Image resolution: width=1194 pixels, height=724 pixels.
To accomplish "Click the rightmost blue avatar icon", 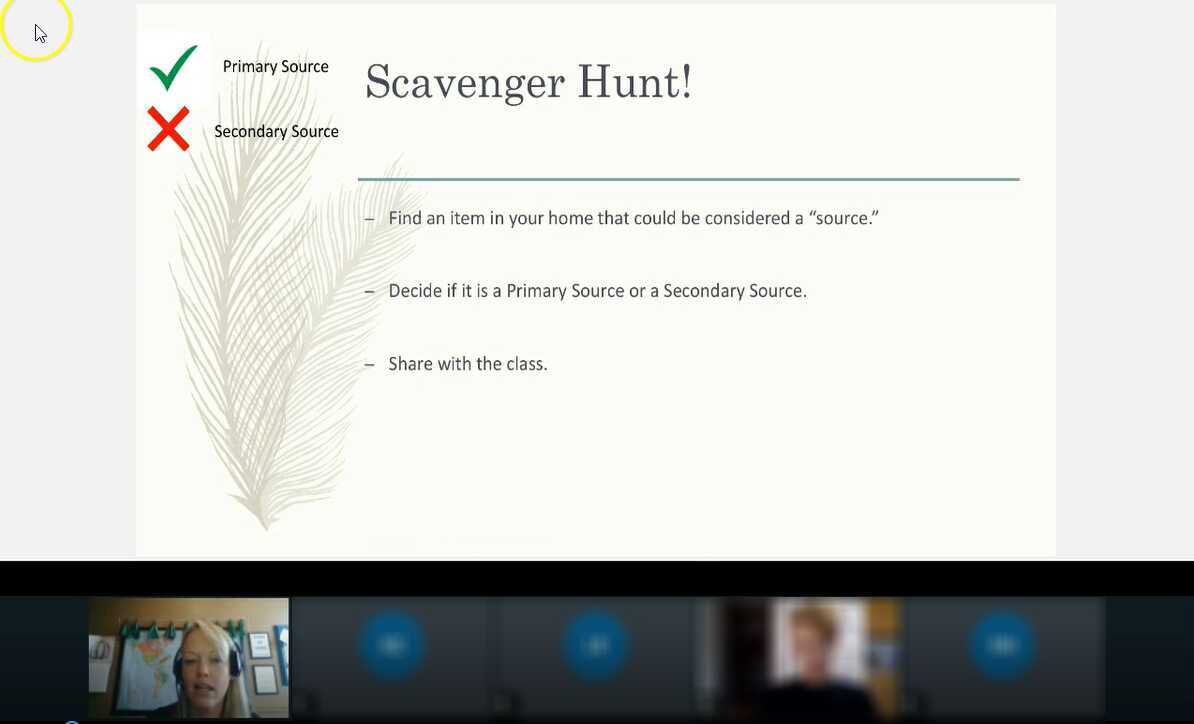I will pyautogui.click(x=1001, y=644).
